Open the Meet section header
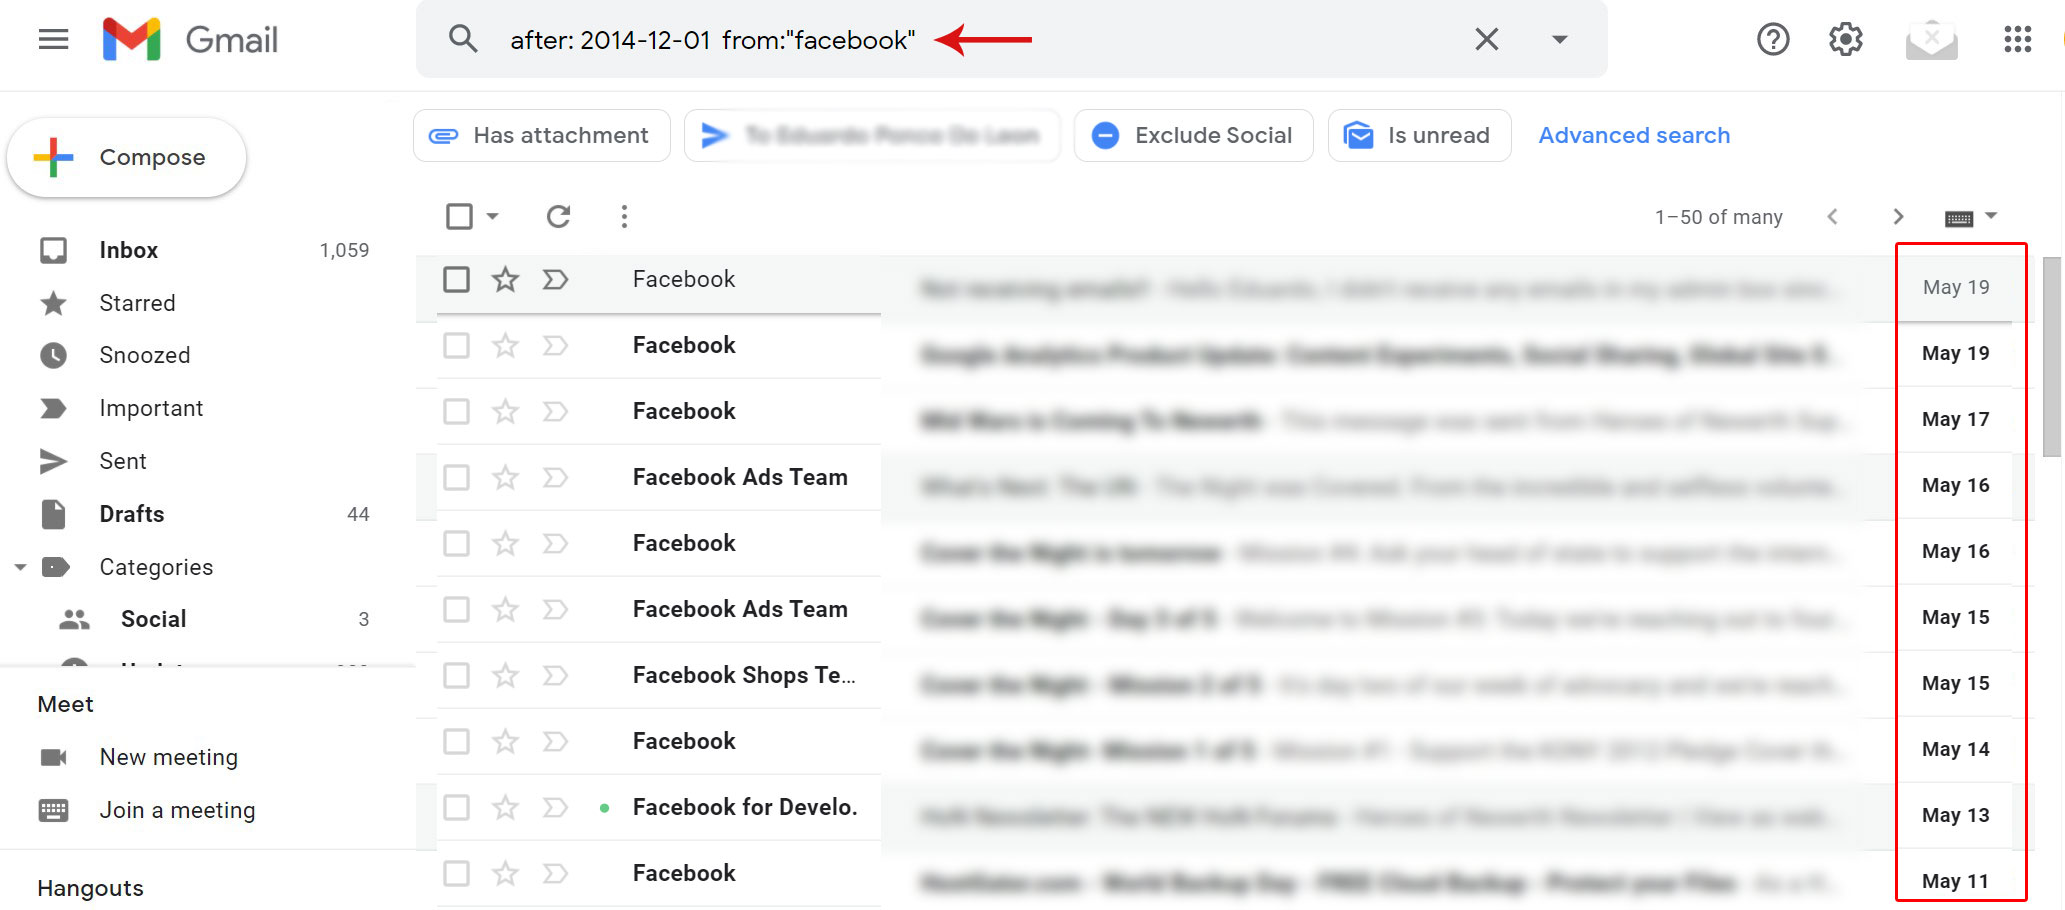This screenshot has height=910, width=2065. pos(65,704)
